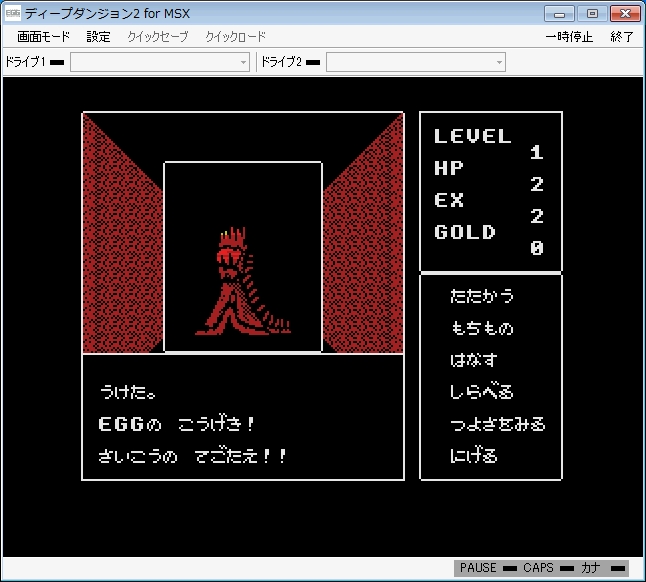Maximize the ディープダンジョン2 window

point(592,14)
